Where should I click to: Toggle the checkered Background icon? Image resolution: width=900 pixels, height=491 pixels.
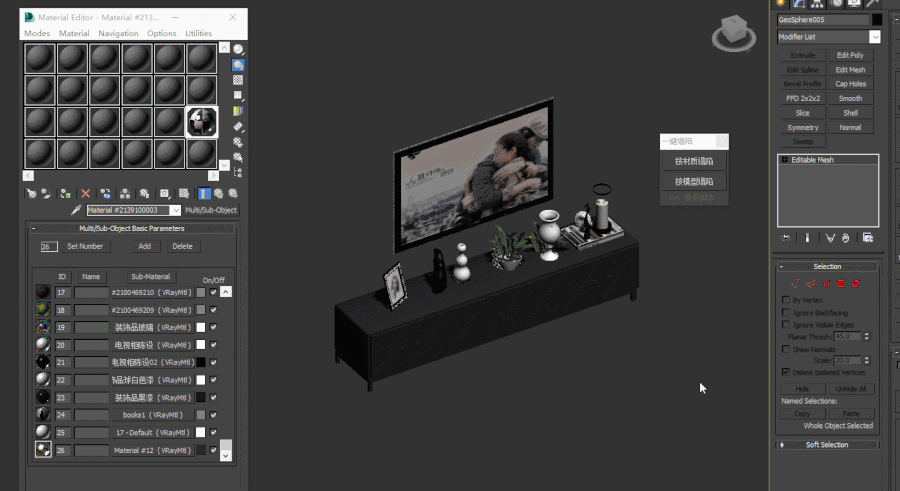coord(238,80)
